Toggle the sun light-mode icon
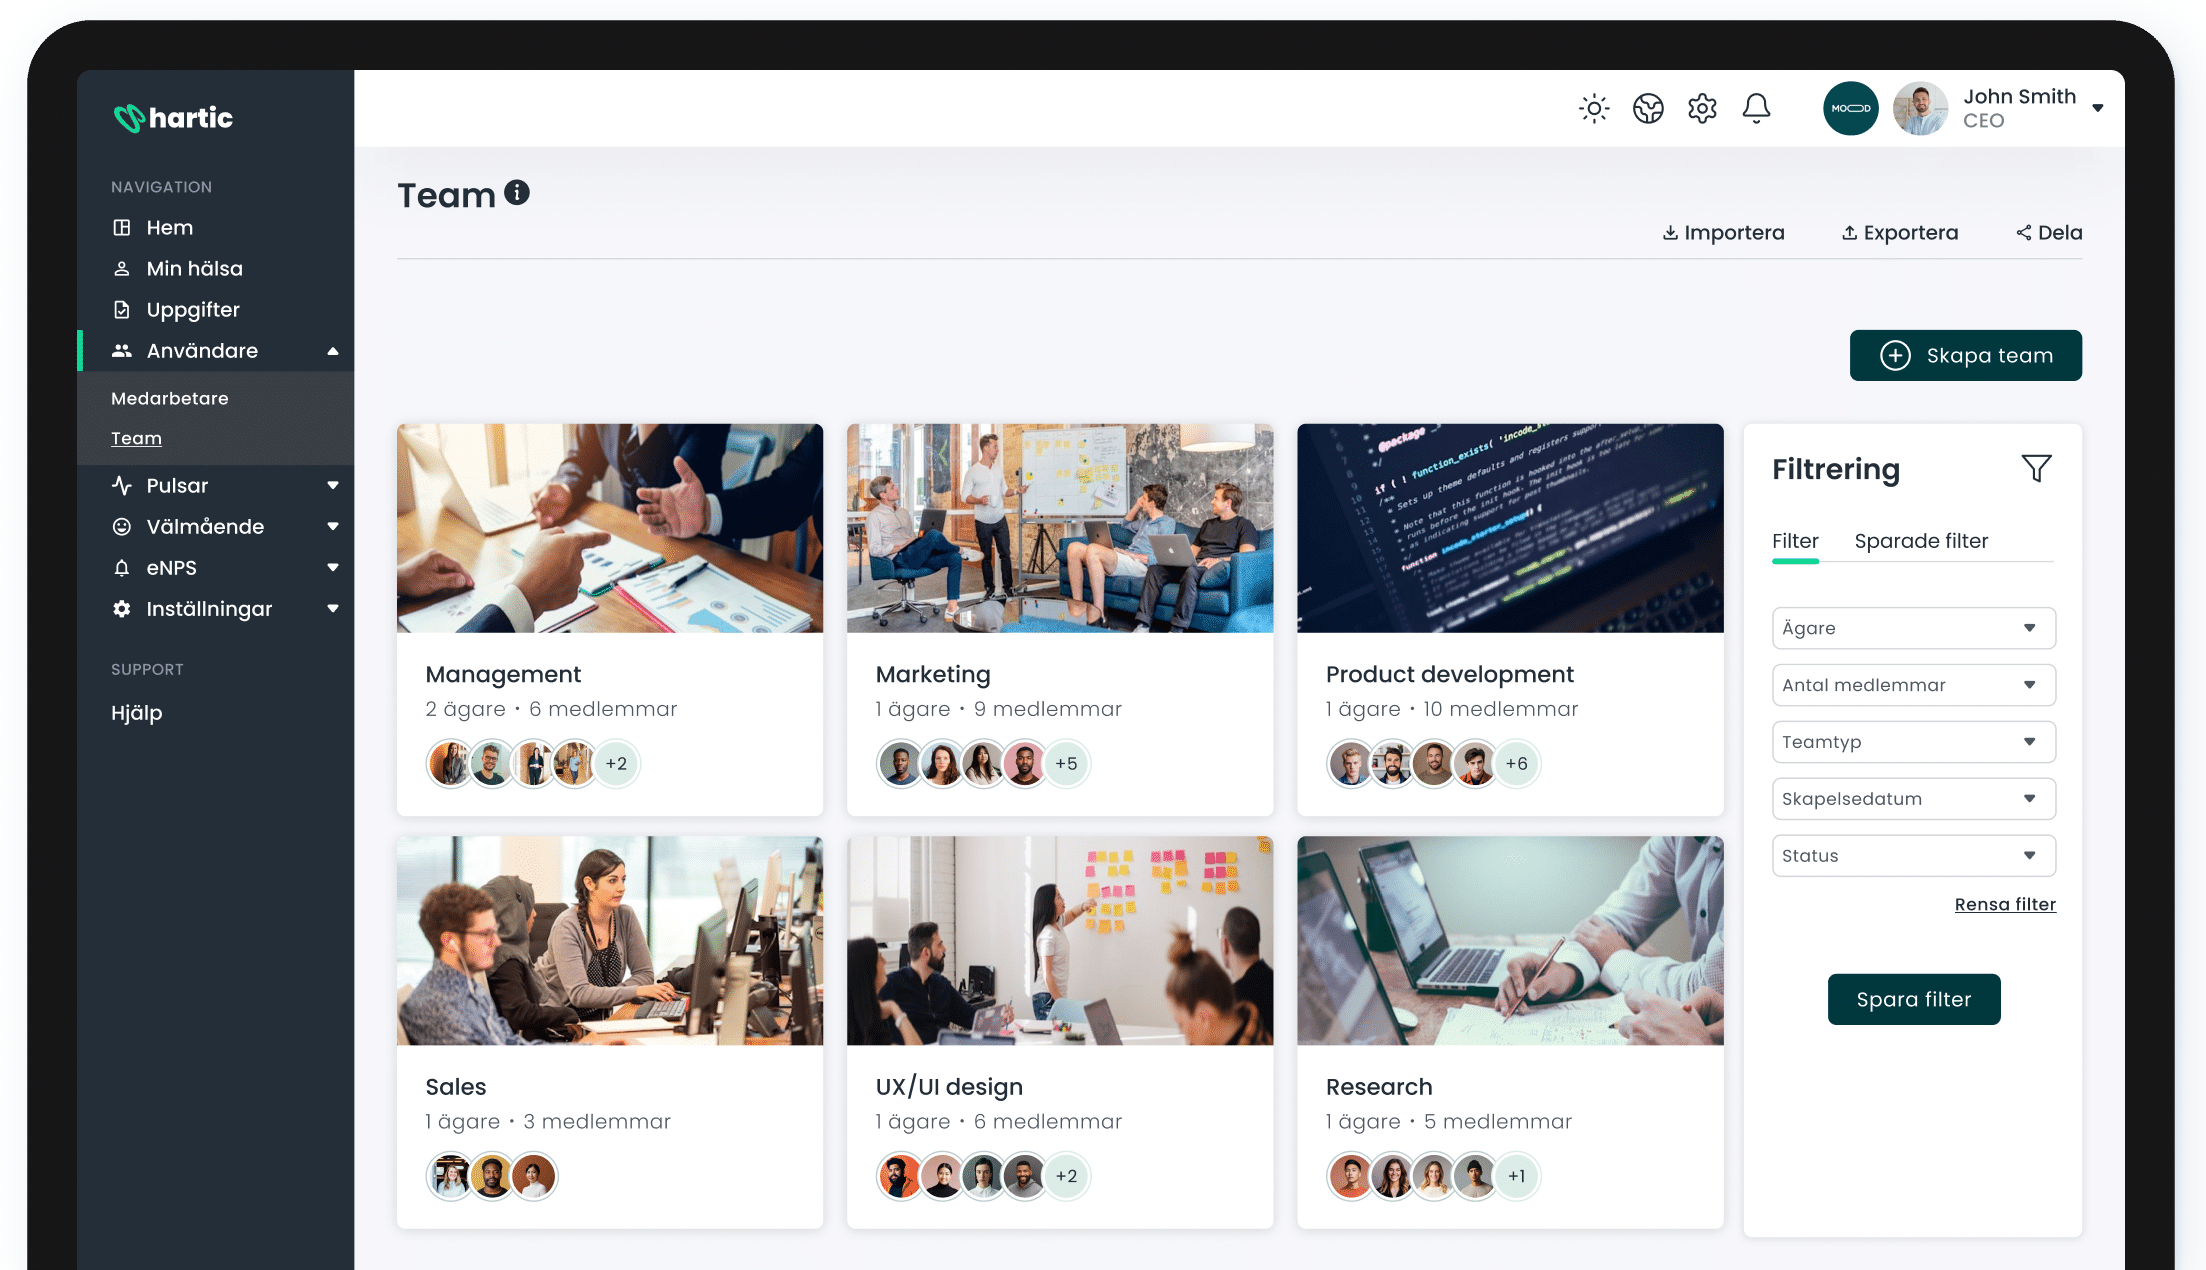This screenshot has width=2206, height=1270. 1594,108
